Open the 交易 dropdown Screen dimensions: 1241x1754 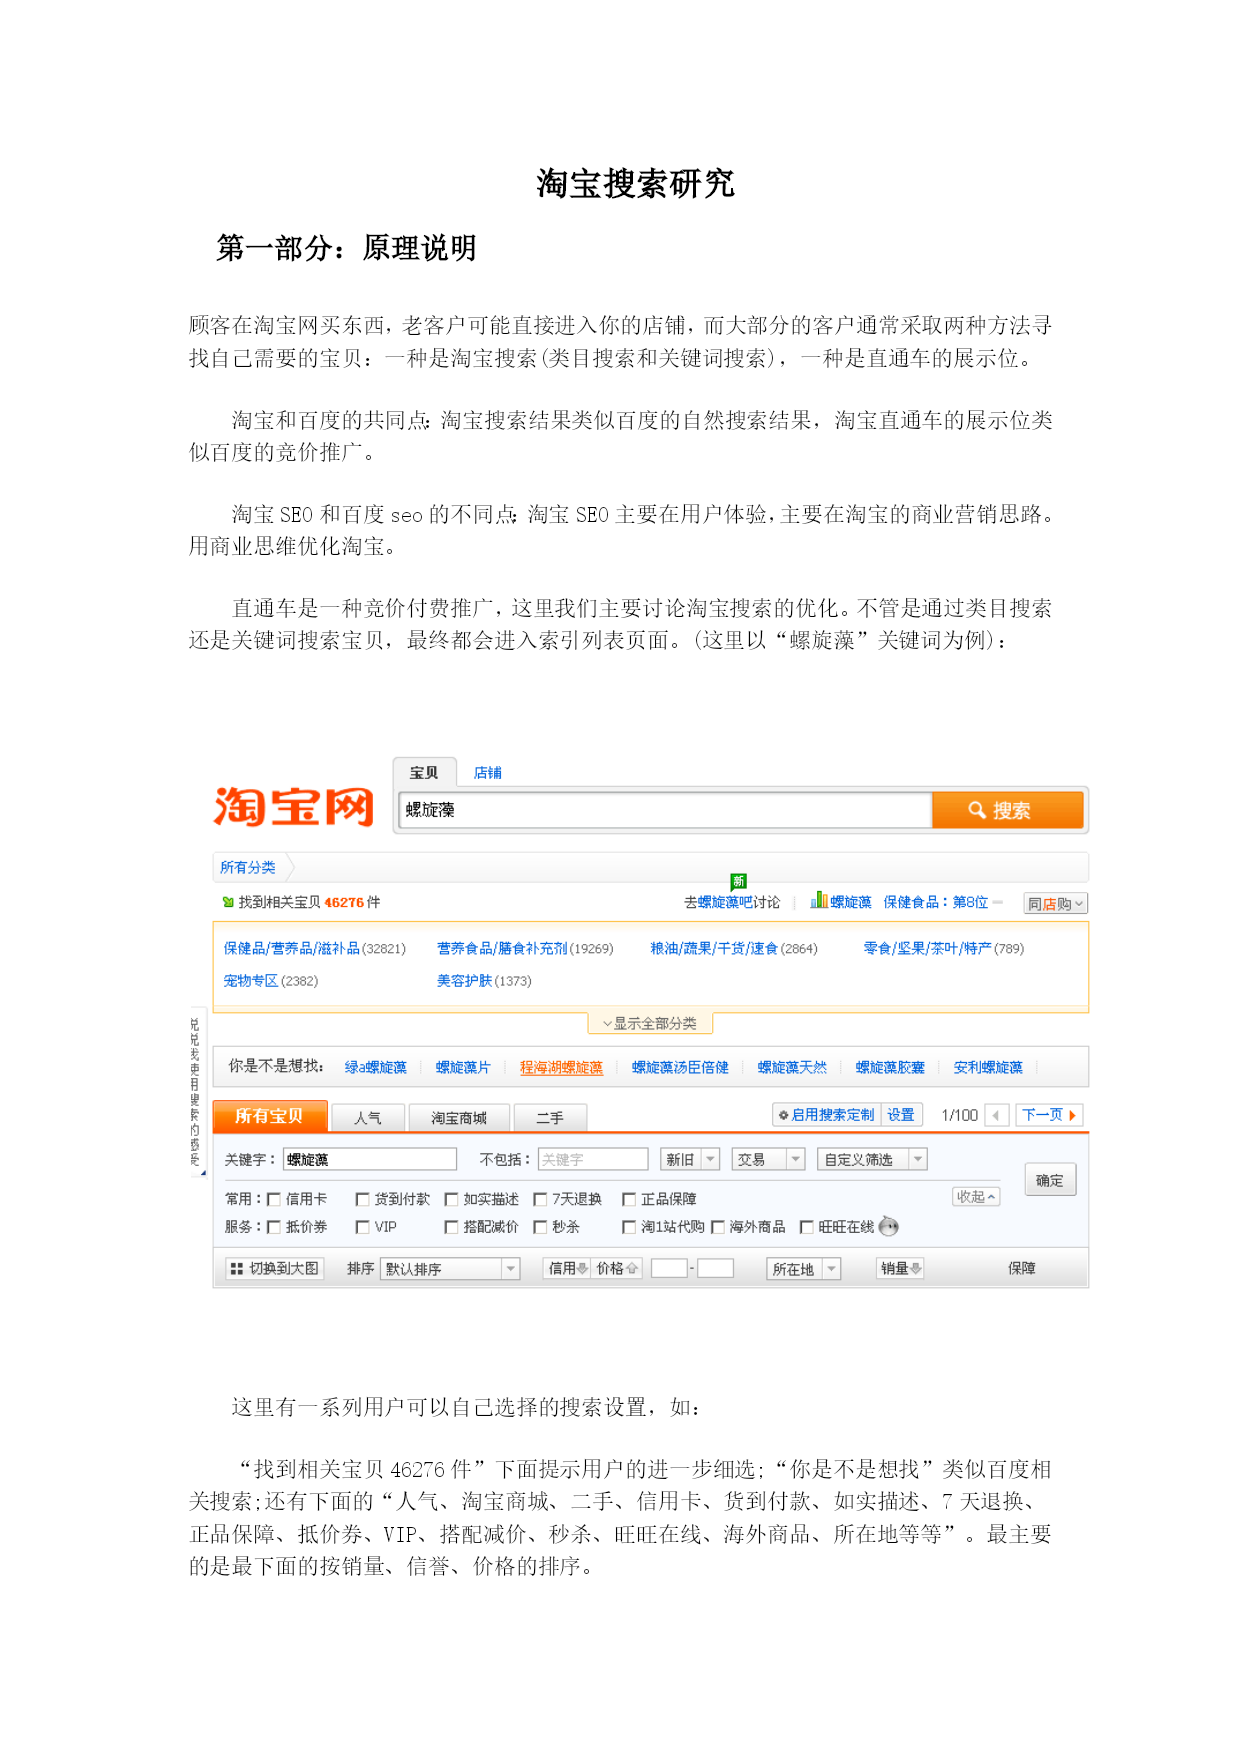coord(768,1159)
